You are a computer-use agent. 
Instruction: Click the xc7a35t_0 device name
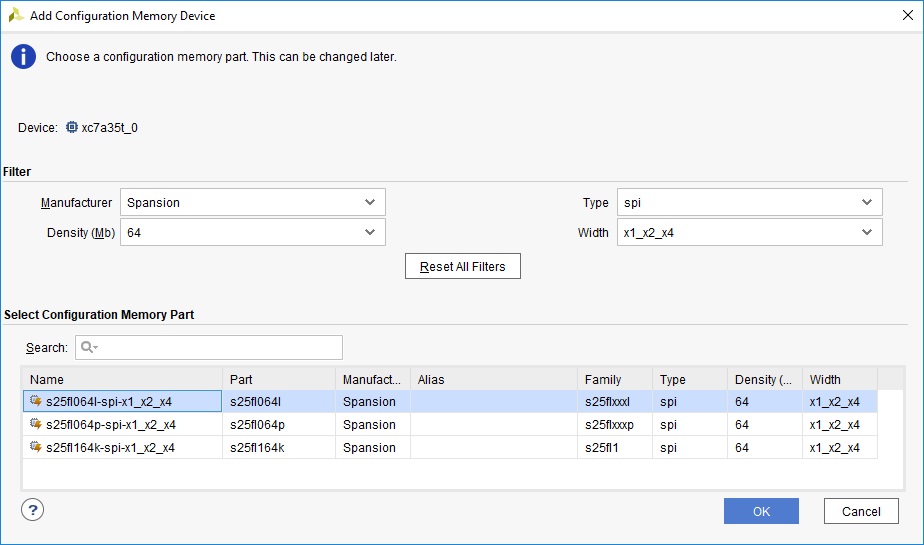[x=110, y=128]
